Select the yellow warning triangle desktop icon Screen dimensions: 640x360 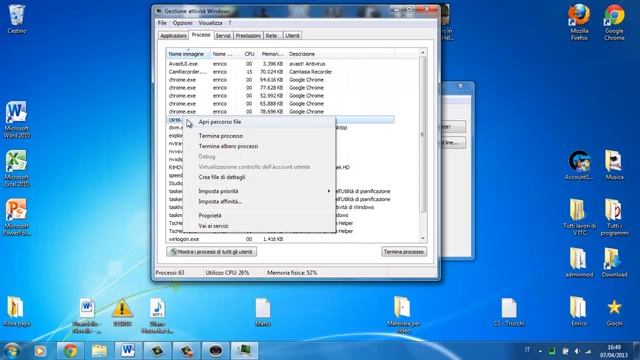point(122,312)
